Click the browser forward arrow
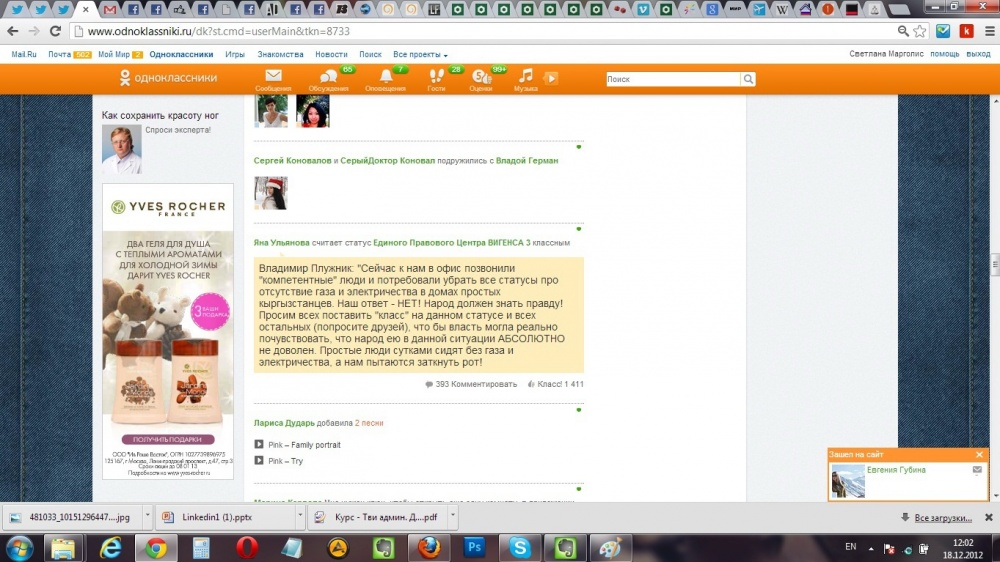 click(x=34, y=31)
